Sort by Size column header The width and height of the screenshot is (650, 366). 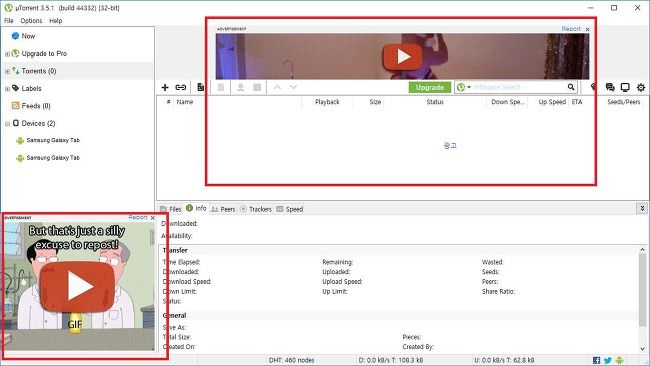pyautogui.click(x=375, y=102)
